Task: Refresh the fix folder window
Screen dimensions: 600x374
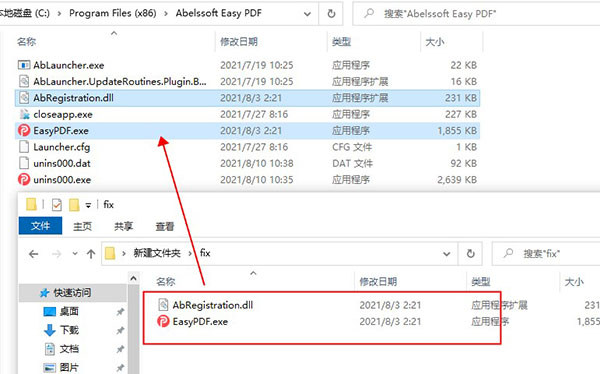Action: point(470,253)
